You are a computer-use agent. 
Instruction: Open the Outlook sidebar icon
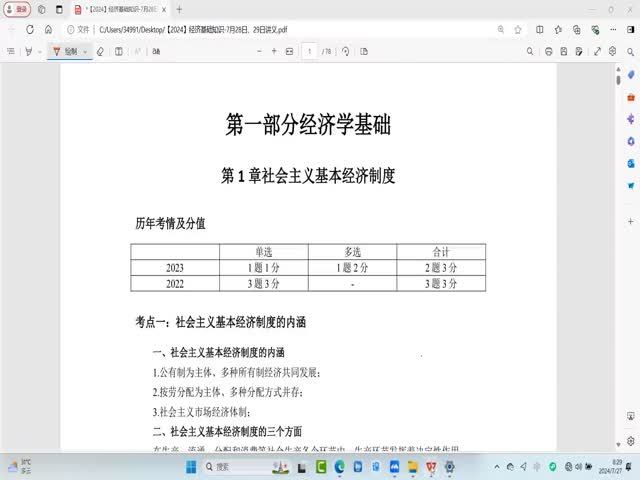[631, 163]
